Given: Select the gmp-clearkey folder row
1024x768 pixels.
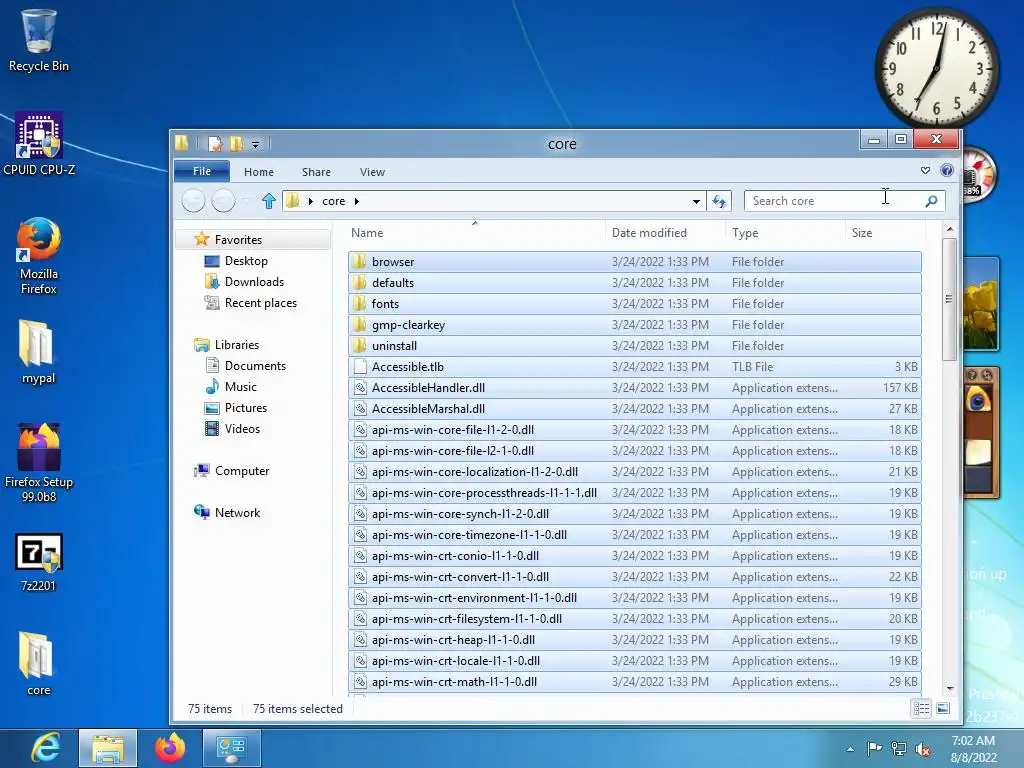Looking at the screenshot, I should point(635,325).
